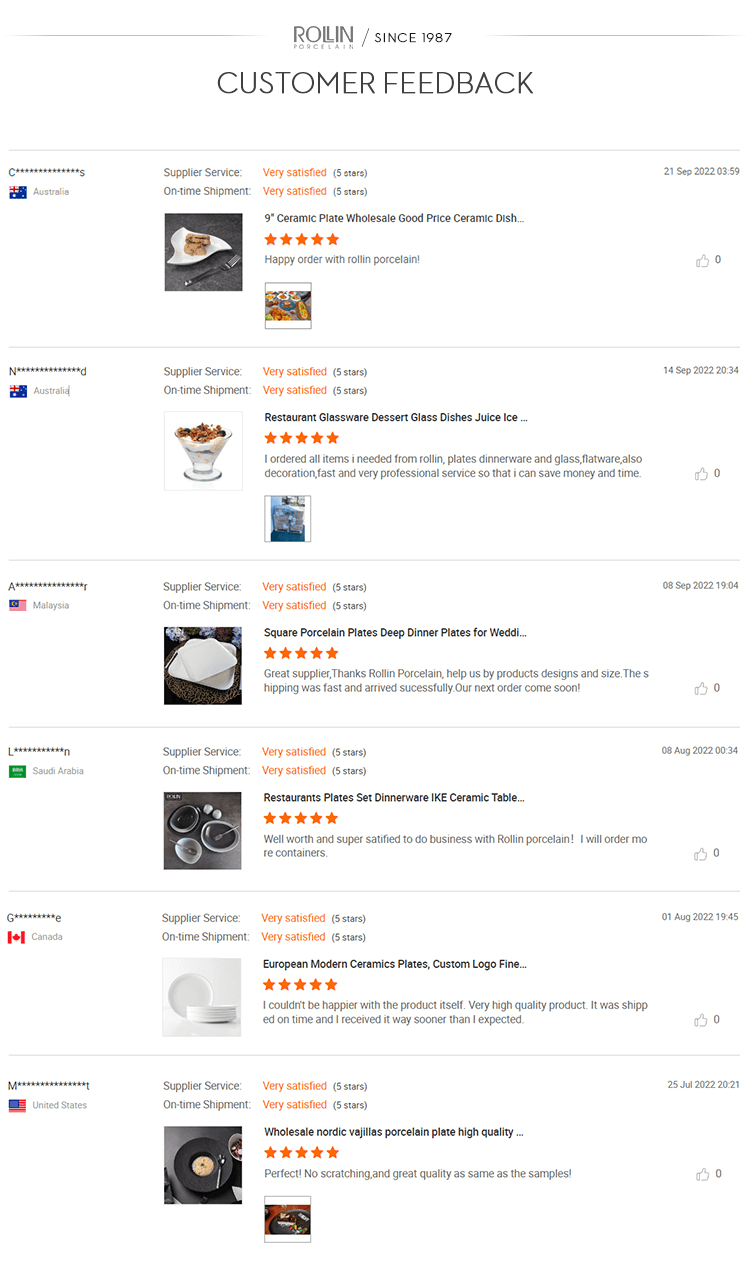Like the Saudi Arabia customer's review

point(702,854)
